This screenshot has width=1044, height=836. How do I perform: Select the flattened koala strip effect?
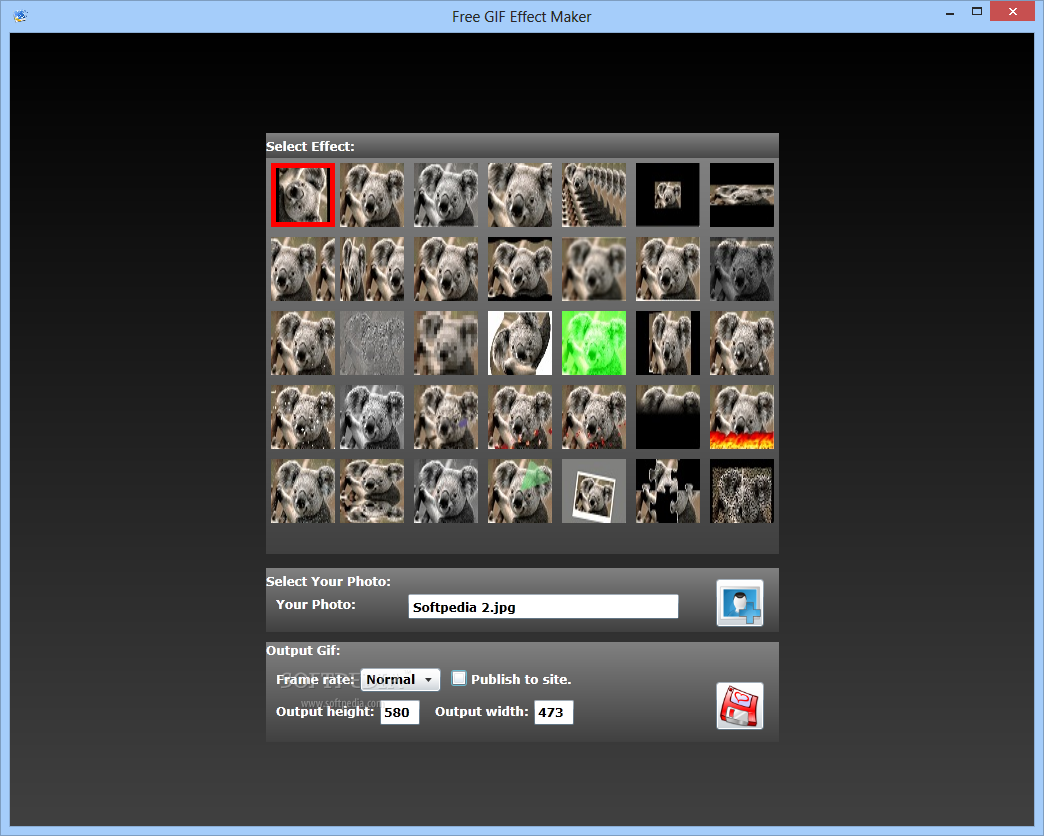(x=742, y=195)
